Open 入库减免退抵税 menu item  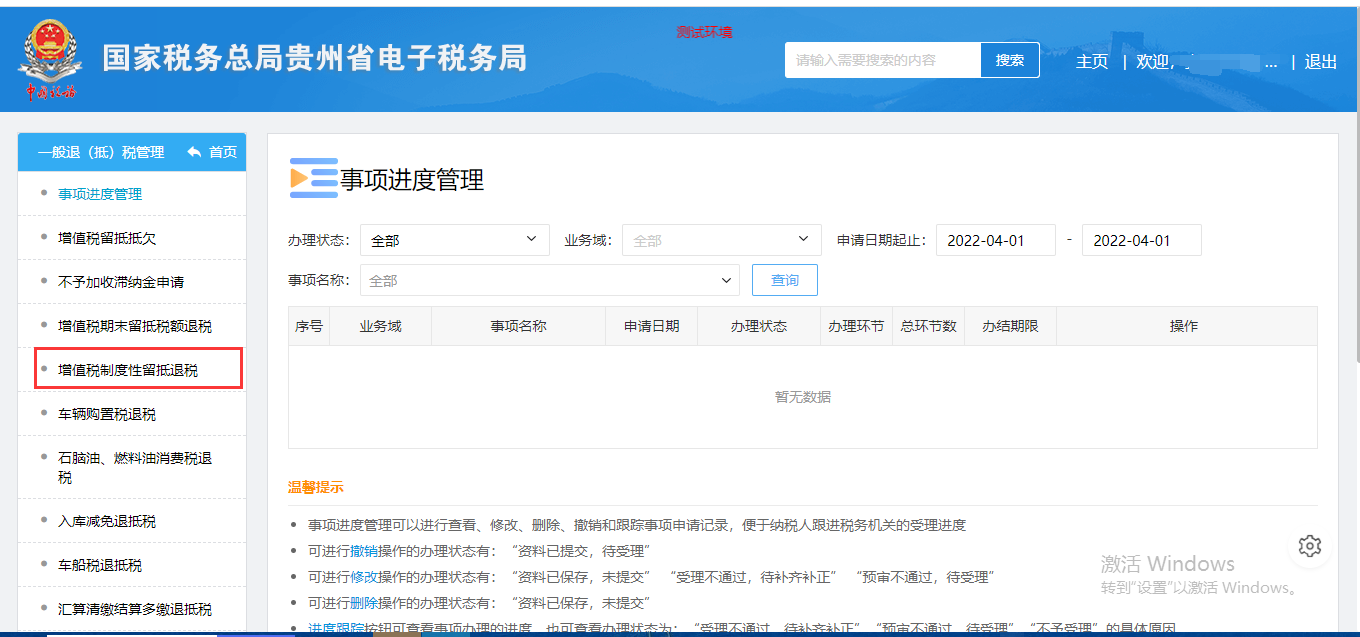coord(107,521)
